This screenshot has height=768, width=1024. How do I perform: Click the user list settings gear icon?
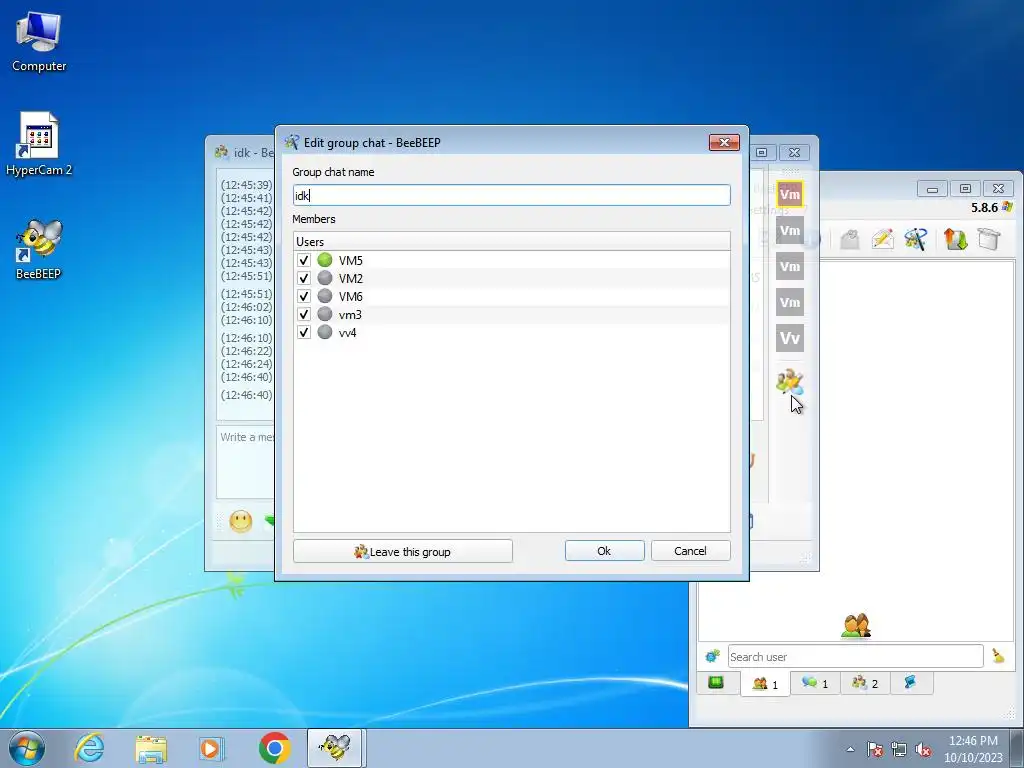pos(712,656)
